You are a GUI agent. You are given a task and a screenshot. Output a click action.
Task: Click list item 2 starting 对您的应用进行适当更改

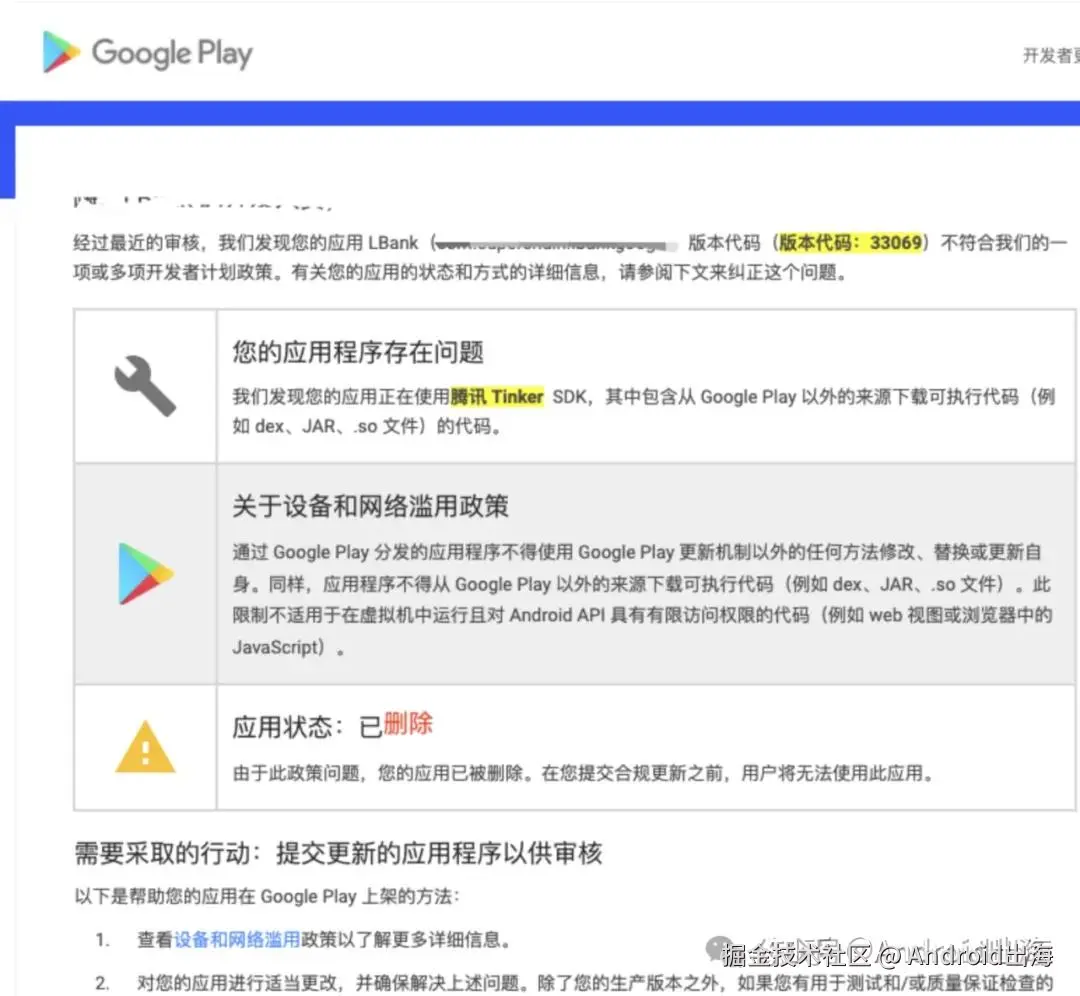pyautogui.click(x=595, y=983)
